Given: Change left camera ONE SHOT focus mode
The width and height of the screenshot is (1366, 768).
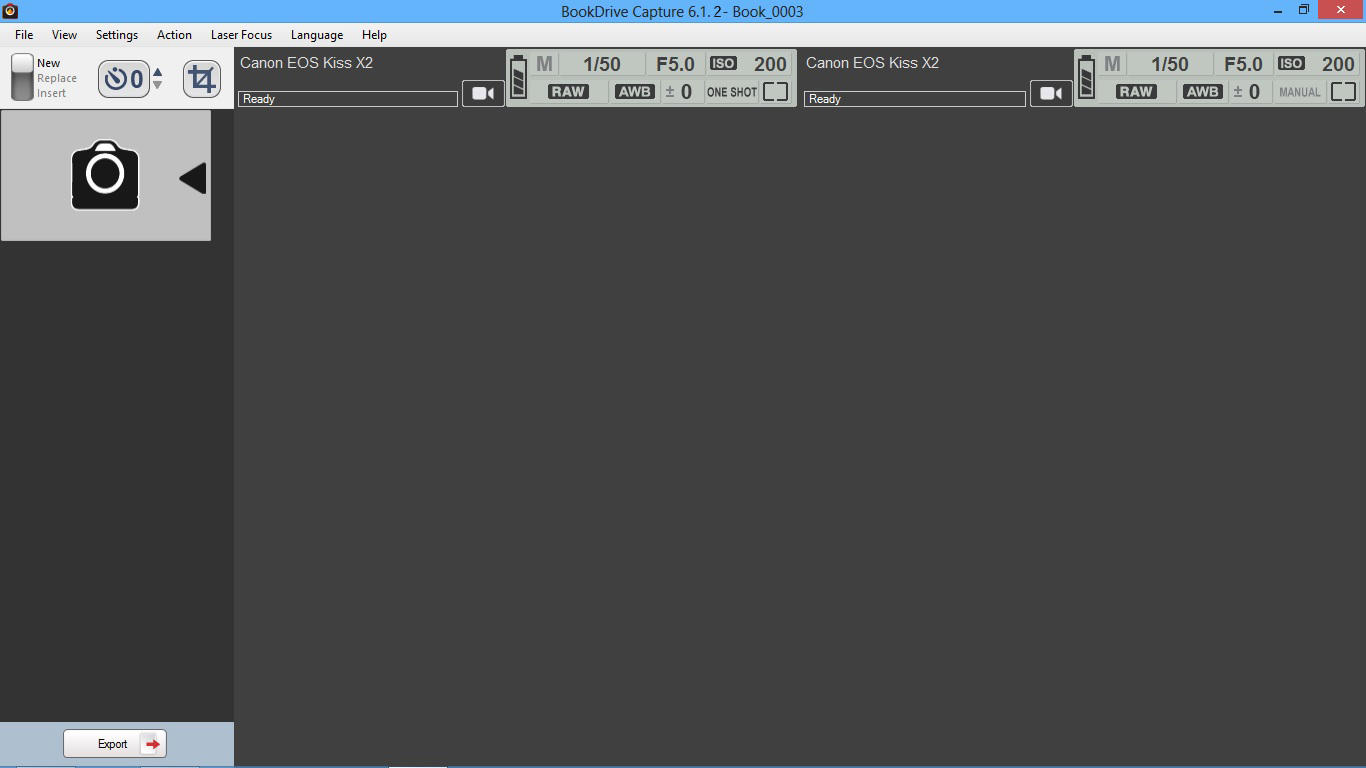Looking at the screenshot, I should click(732, 92).
